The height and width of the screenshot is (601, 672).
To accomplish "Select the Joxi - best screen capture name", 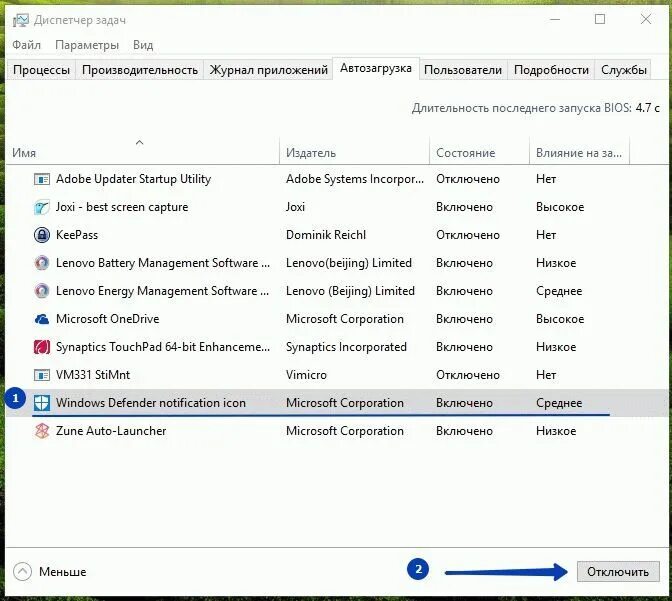I will [122, 207].
